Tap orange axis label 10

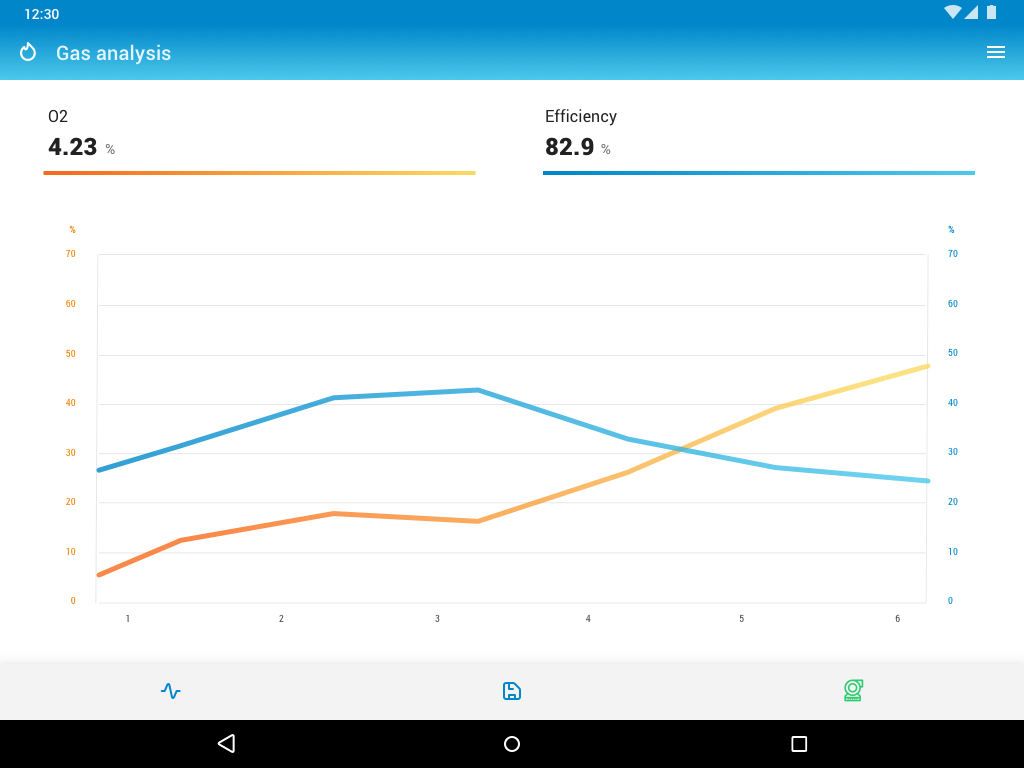click(x=71, y=551)
